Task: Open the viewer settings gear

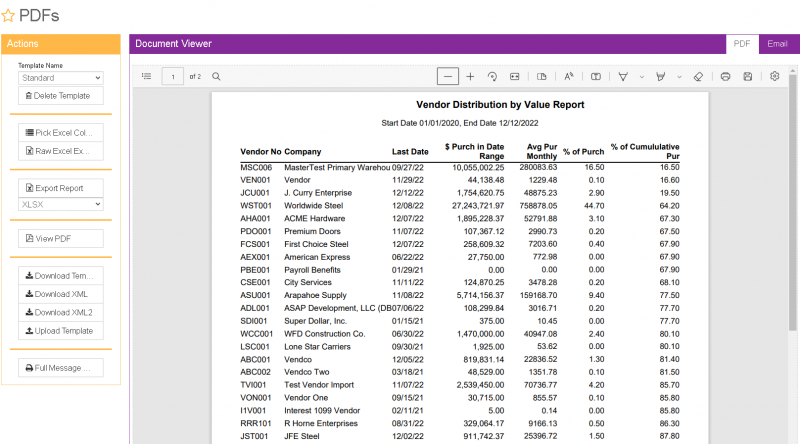Action: (774, 76)
